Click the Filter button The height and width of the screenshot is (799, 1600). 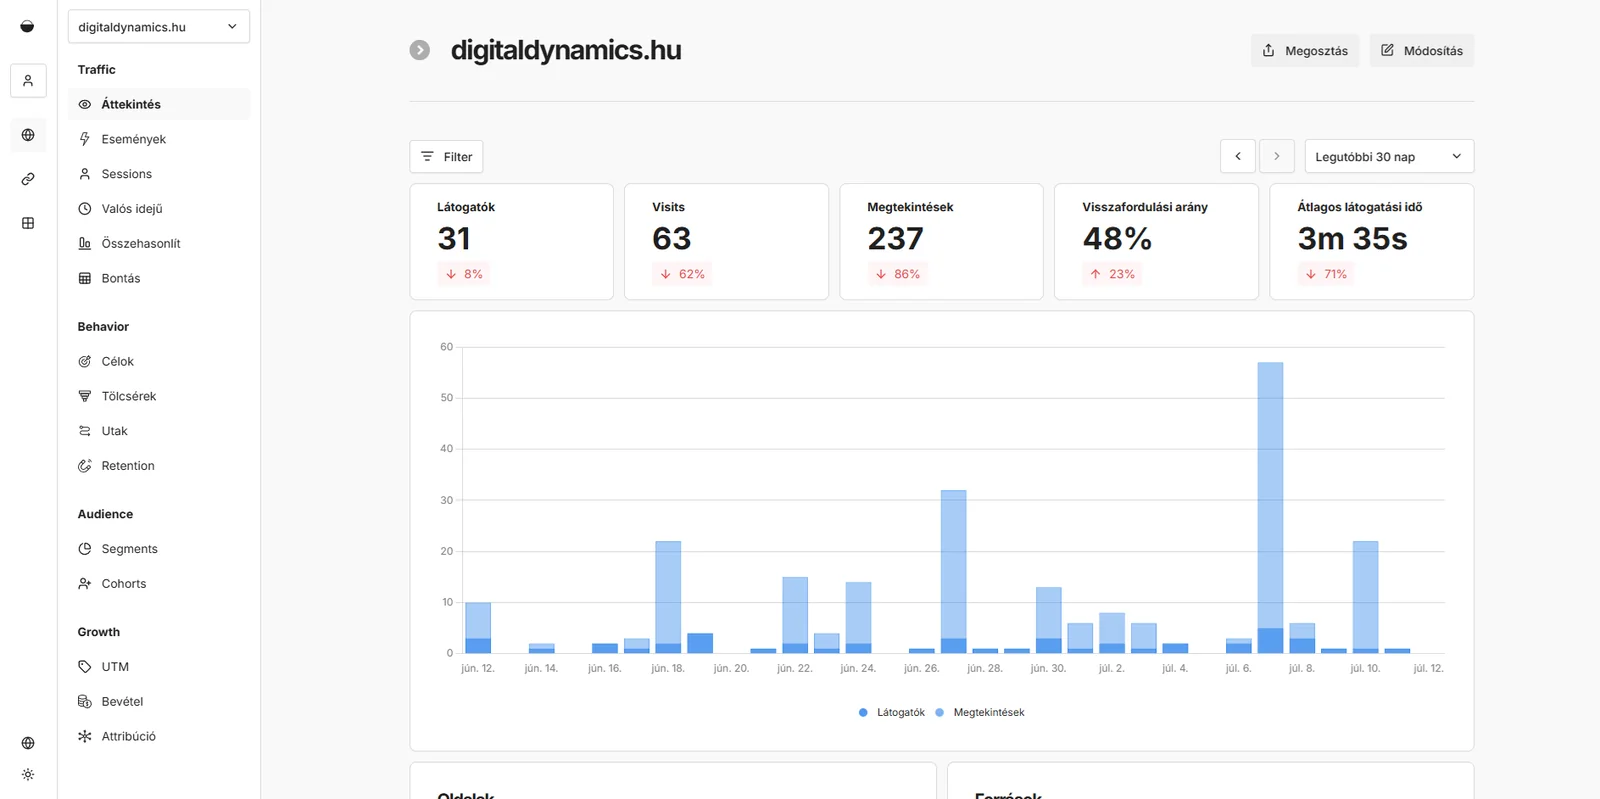click(446, 156)
